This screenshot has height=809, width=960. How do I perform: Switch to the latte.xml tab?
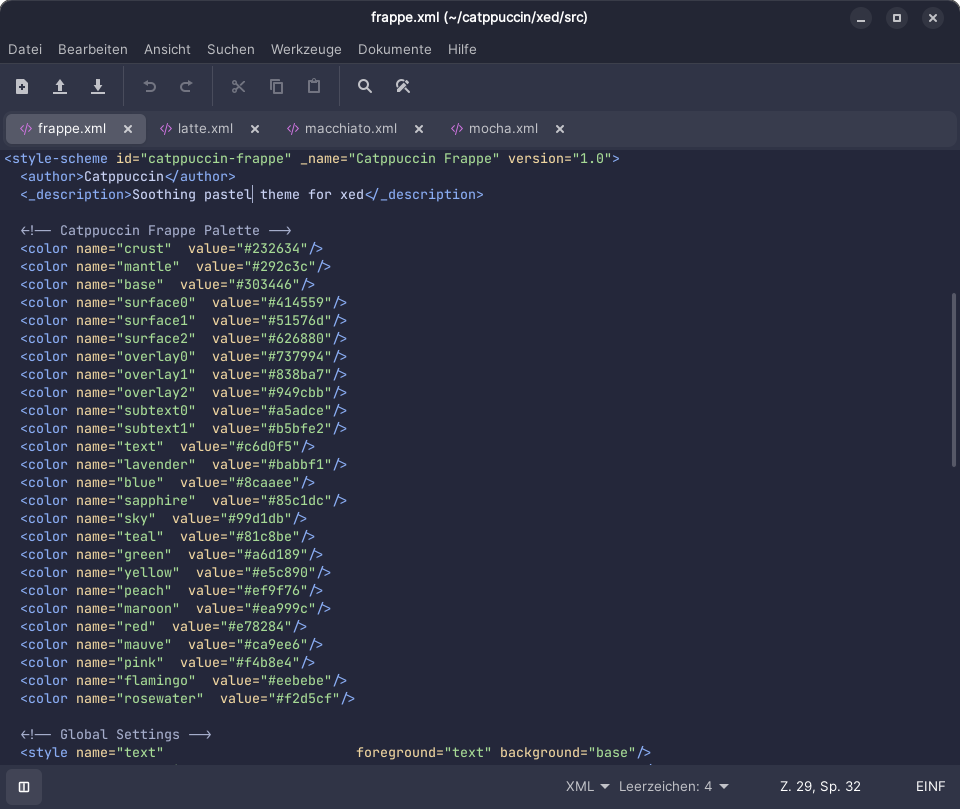tap(205, 129)
